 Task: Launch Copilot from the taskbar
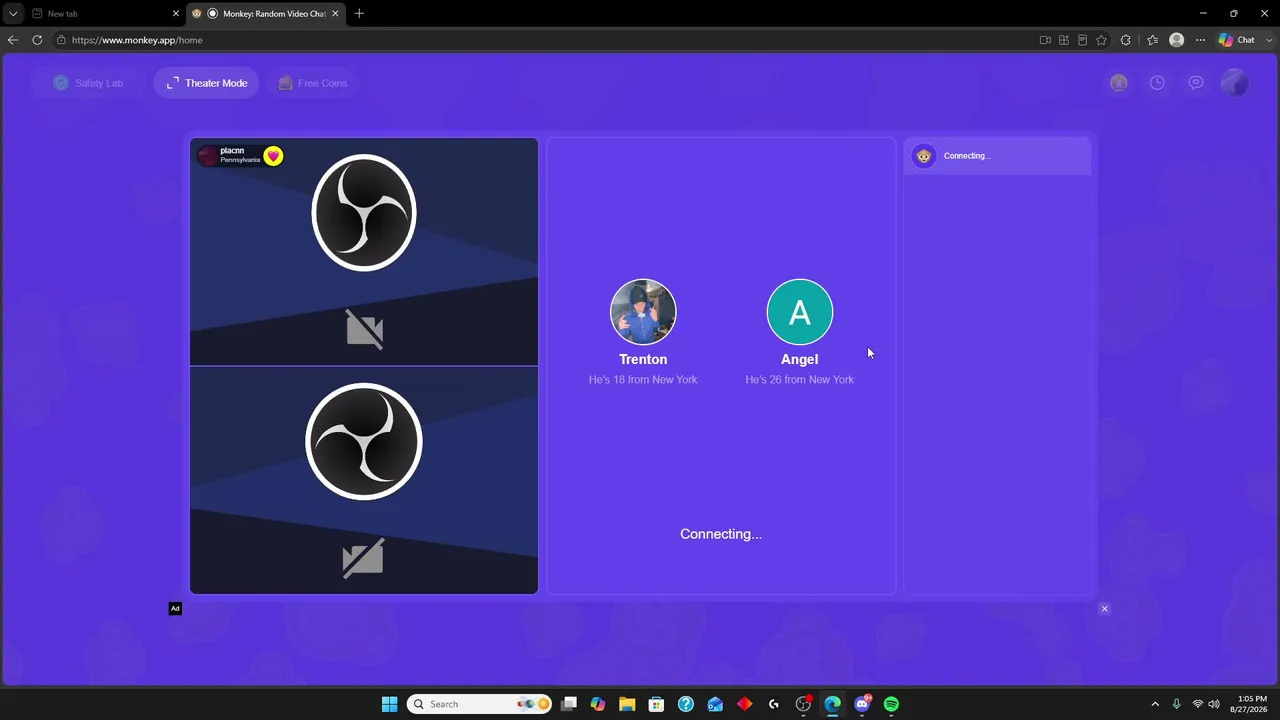[x=598, y=704]
